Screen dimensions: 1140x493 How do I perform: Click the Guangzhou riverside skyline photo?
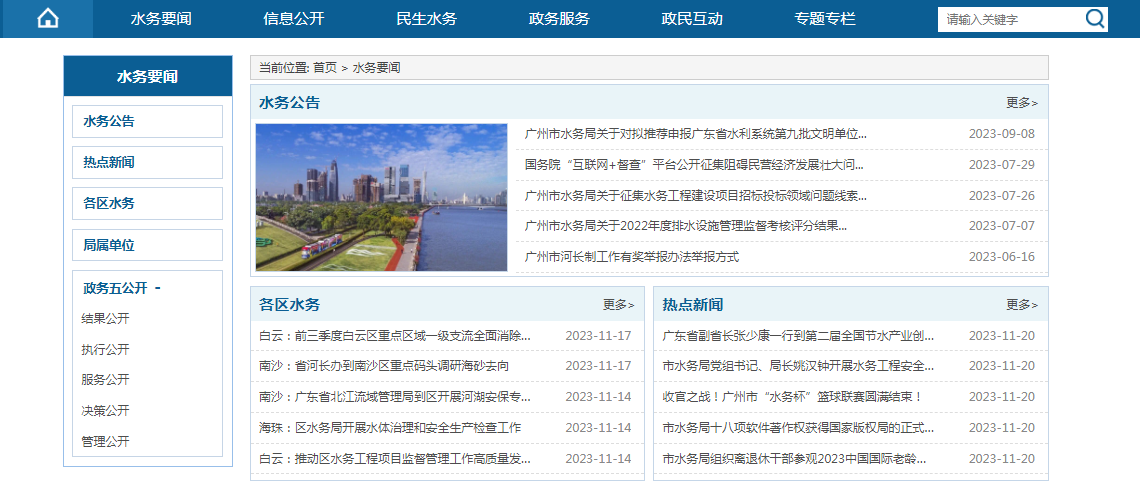381,197
